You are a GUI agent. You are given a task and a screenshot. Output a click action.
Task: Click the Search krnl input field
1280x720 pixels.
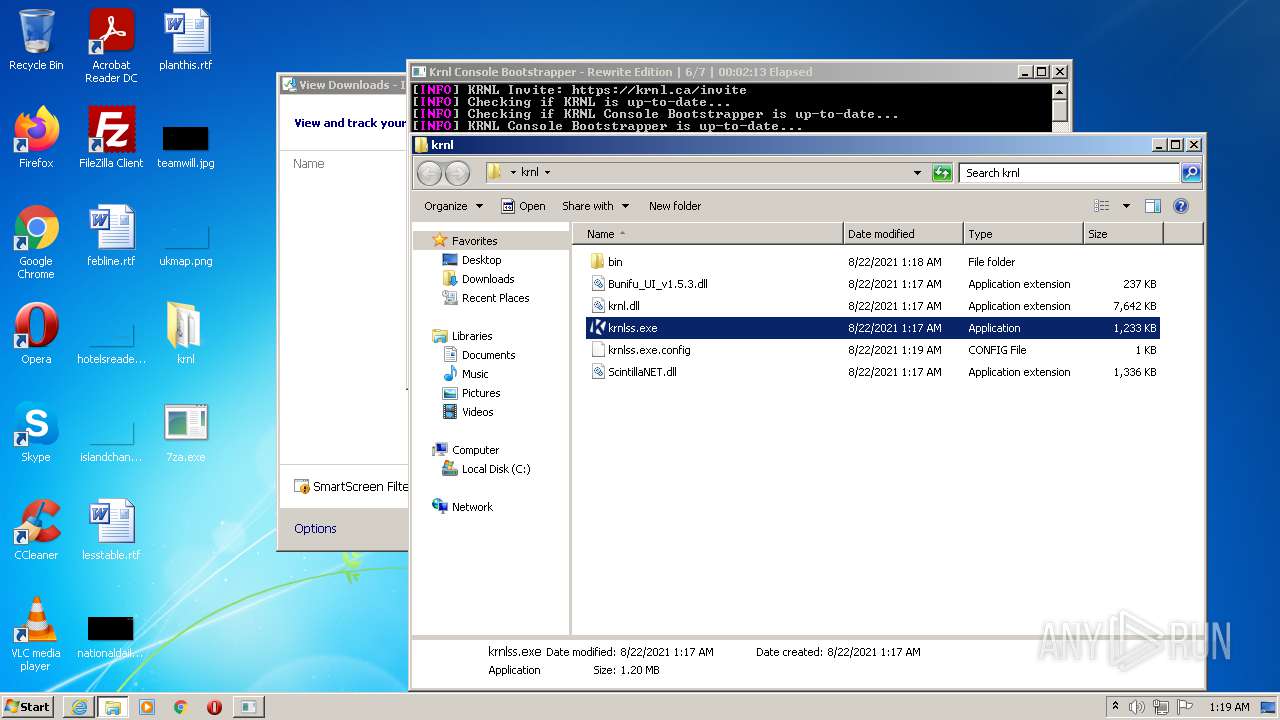[x=1069, y=173]
